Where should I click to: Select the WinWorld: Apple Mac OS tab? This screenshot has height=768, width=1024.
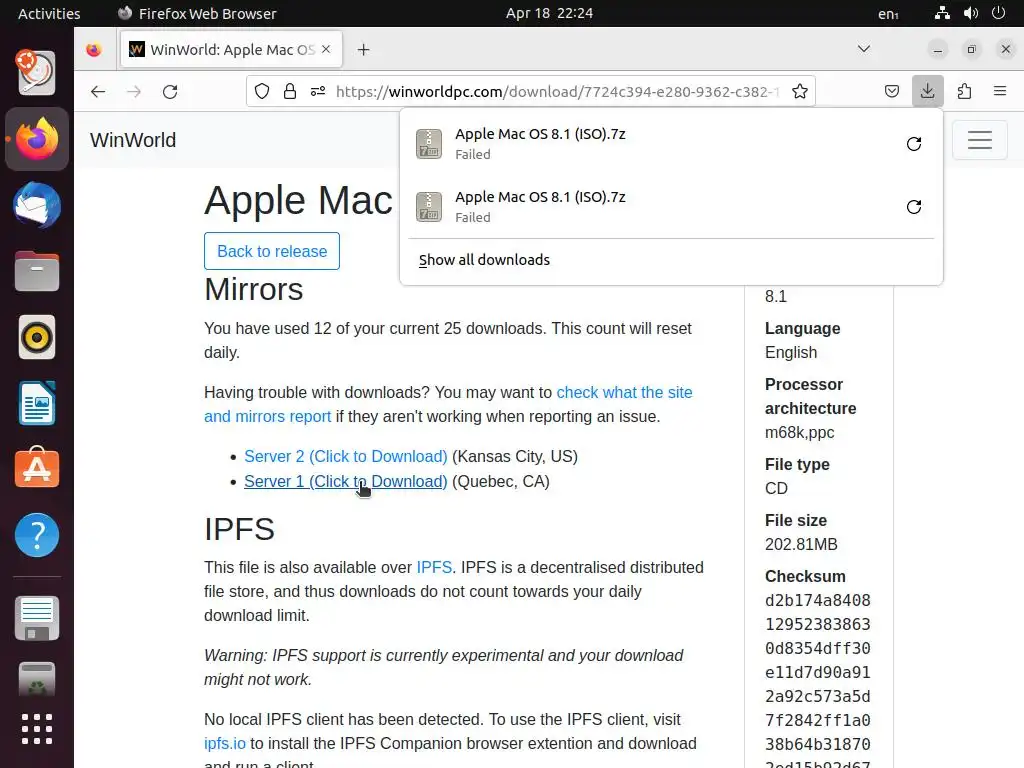click(231, 50)
